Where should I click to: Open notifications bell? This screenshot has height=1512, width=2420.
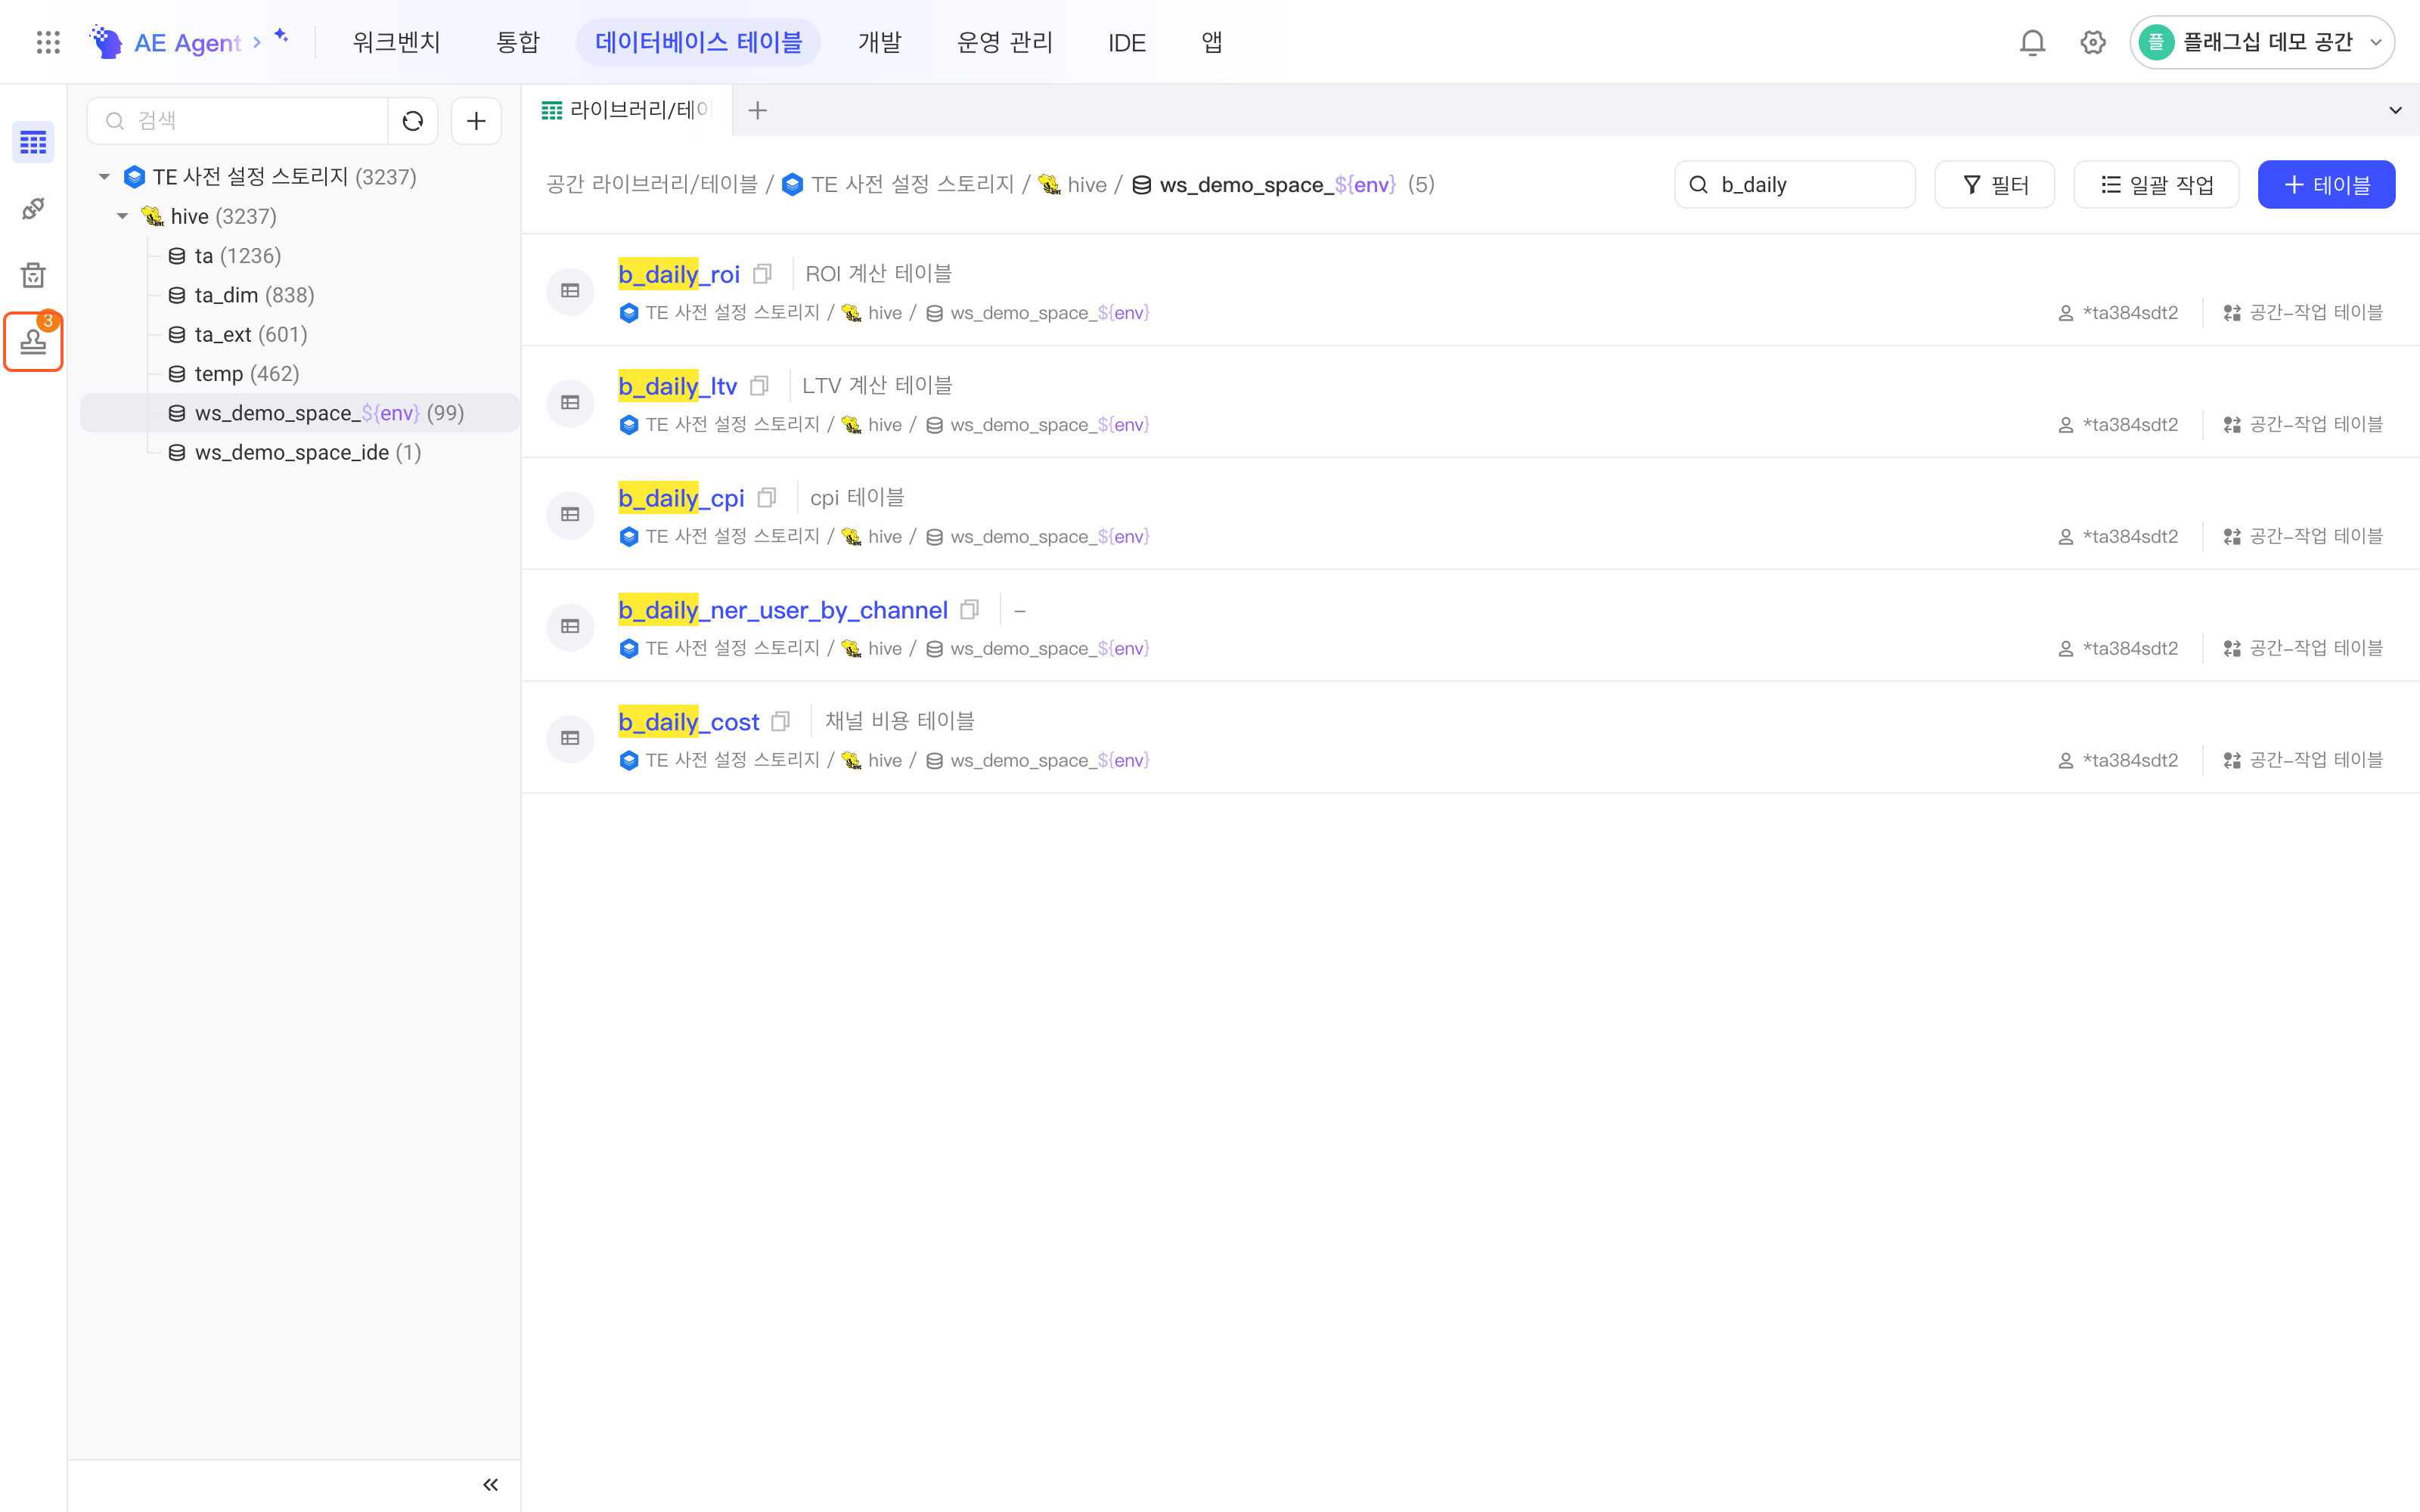pos(2032,42)
